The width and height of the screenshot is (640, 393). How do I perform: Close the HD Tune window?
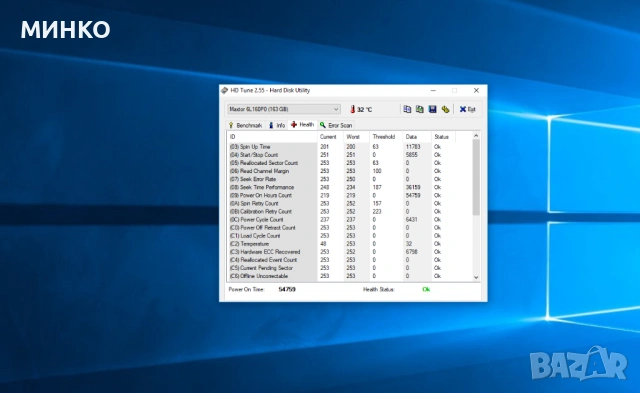476,90
